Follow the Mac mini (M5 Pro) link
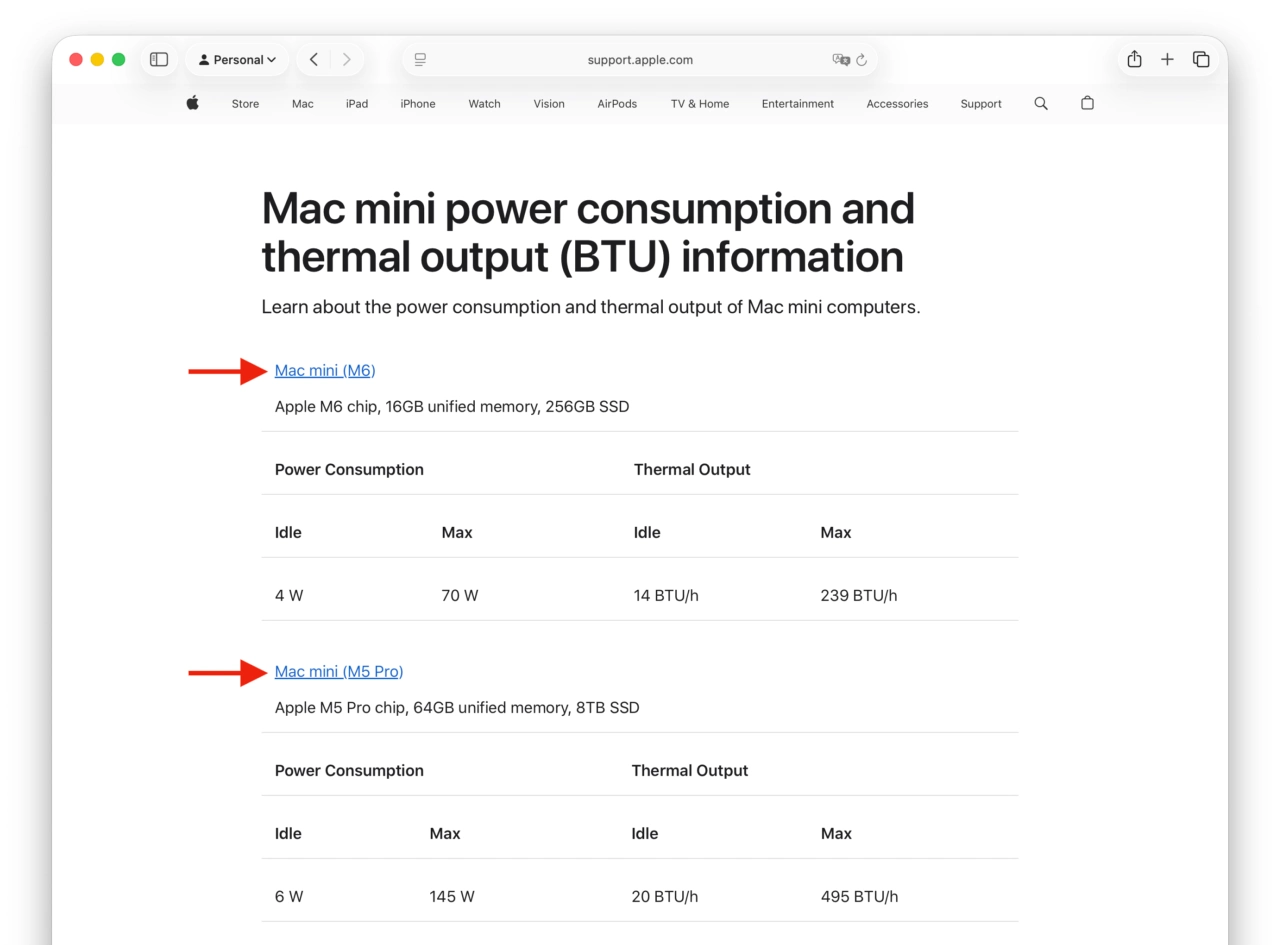The width and height of the screenshot is (1280, 945). click(339, 672)
